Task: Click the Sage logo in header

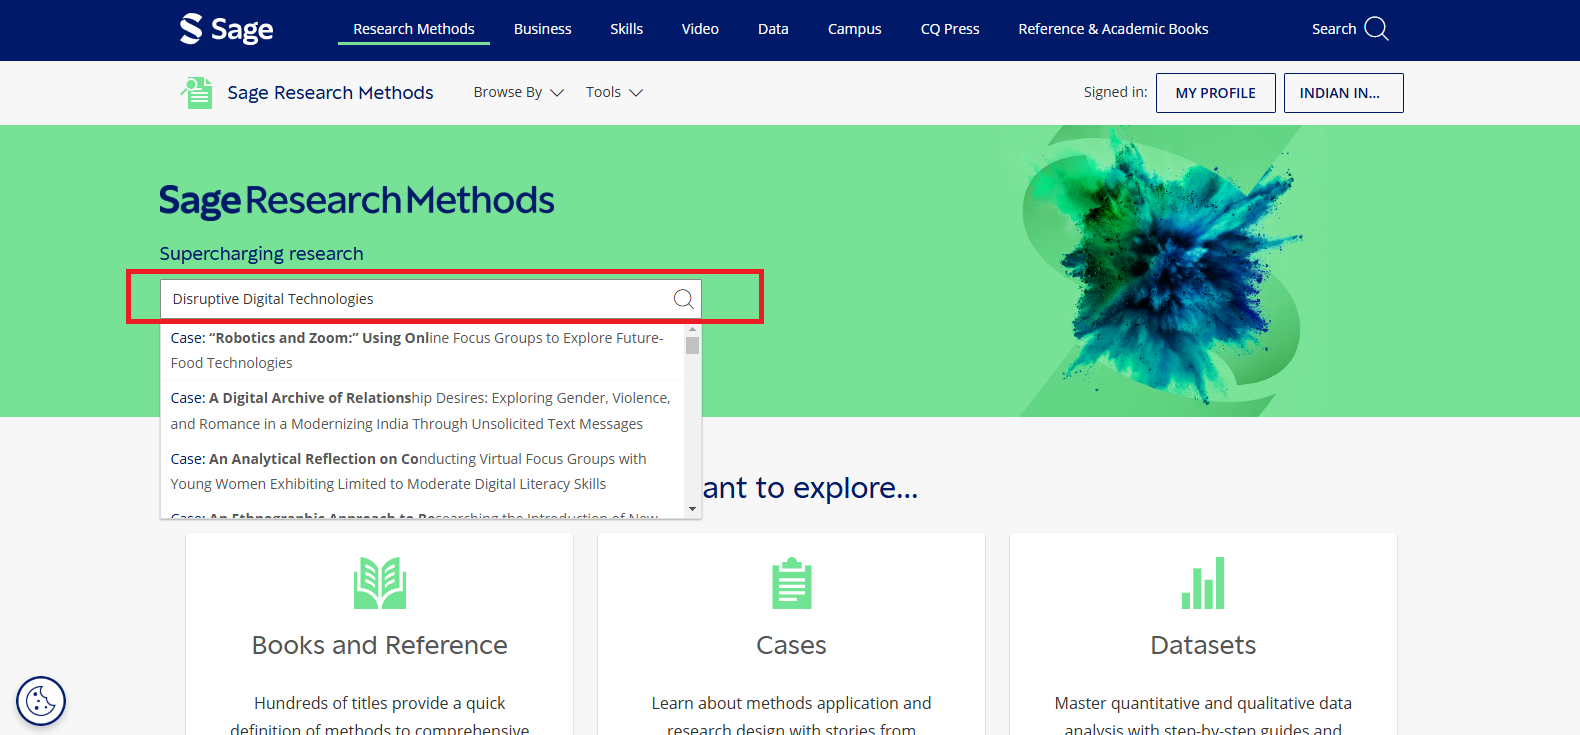Action: pyautogui.click(x=226, y=29)
